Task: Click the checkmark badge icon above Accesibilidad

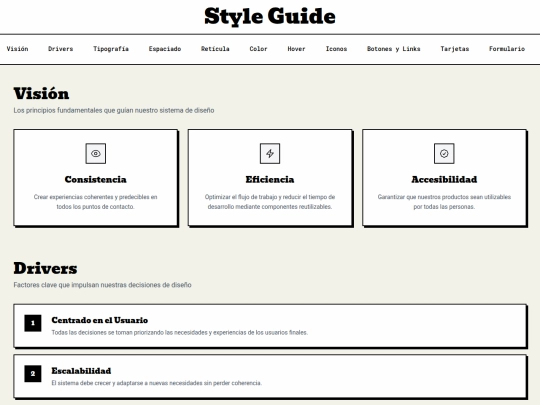Action: (444, 154)
